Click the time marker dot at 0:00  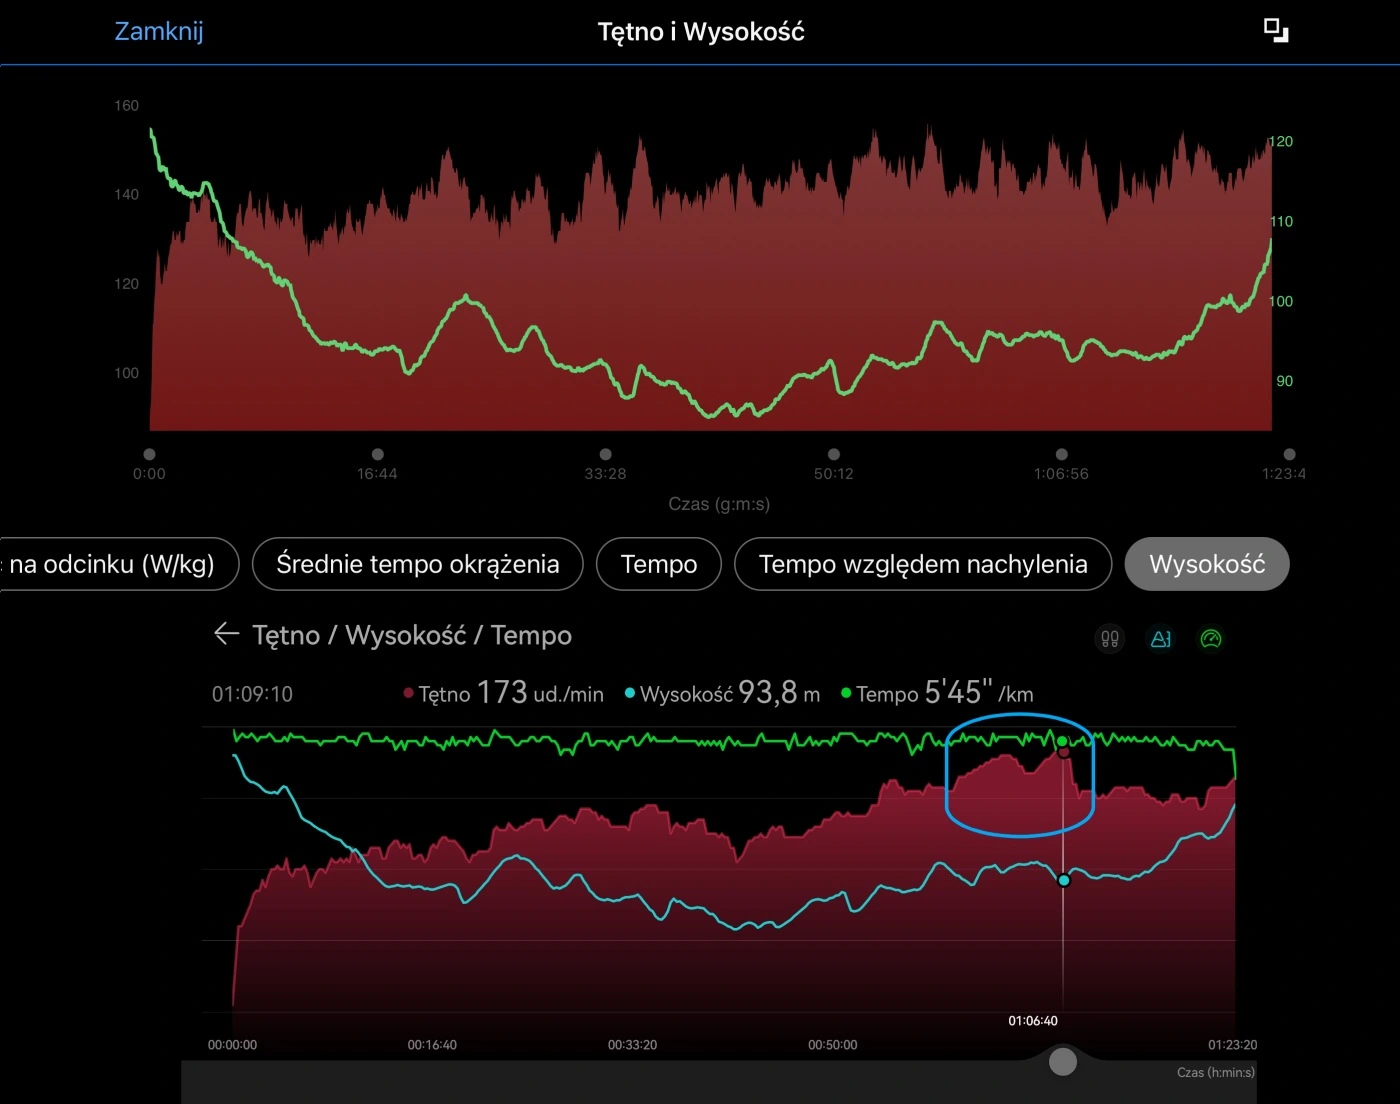[x=149, y=454]
